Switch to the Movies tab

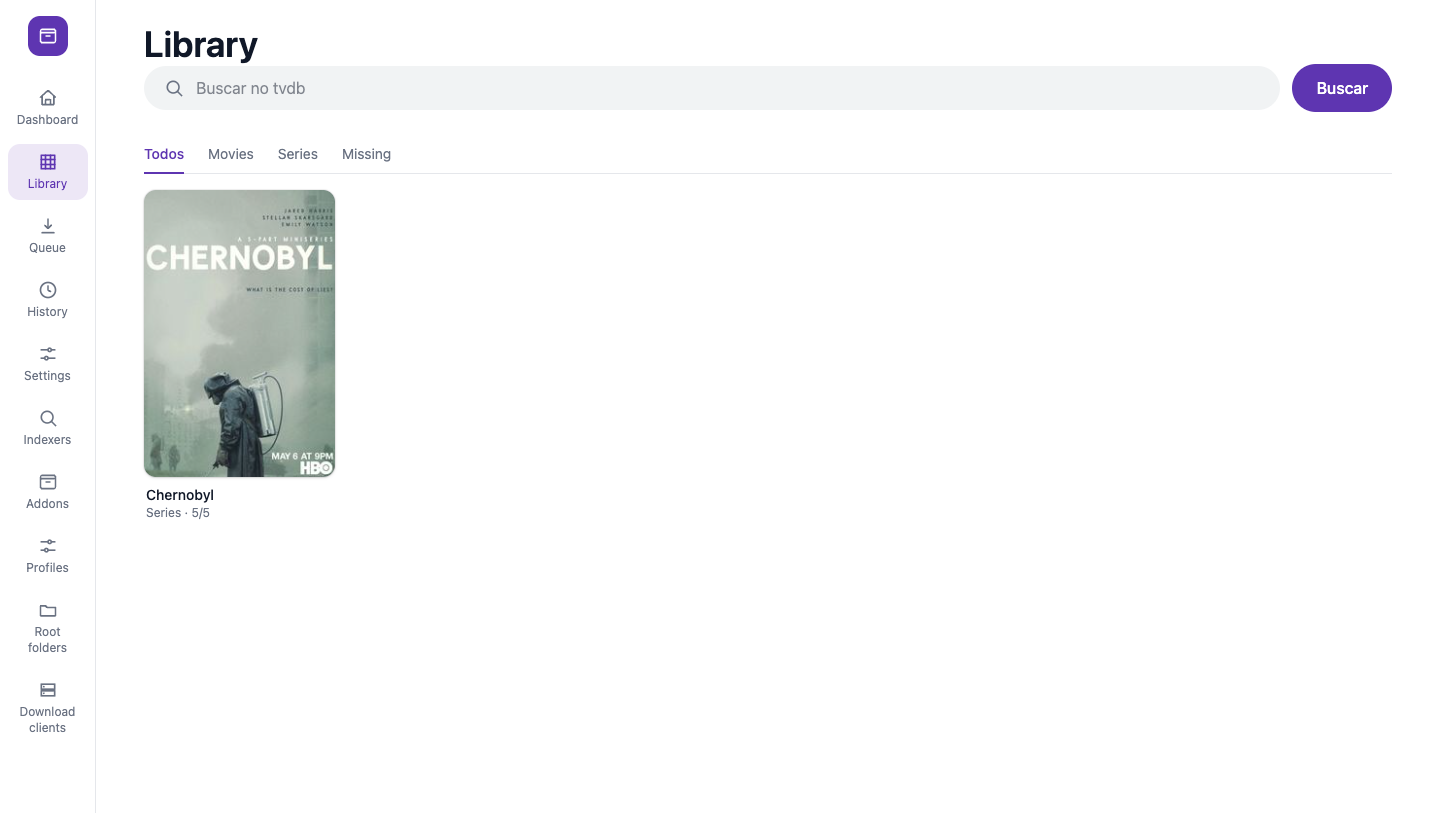click(x=231, y=154)
